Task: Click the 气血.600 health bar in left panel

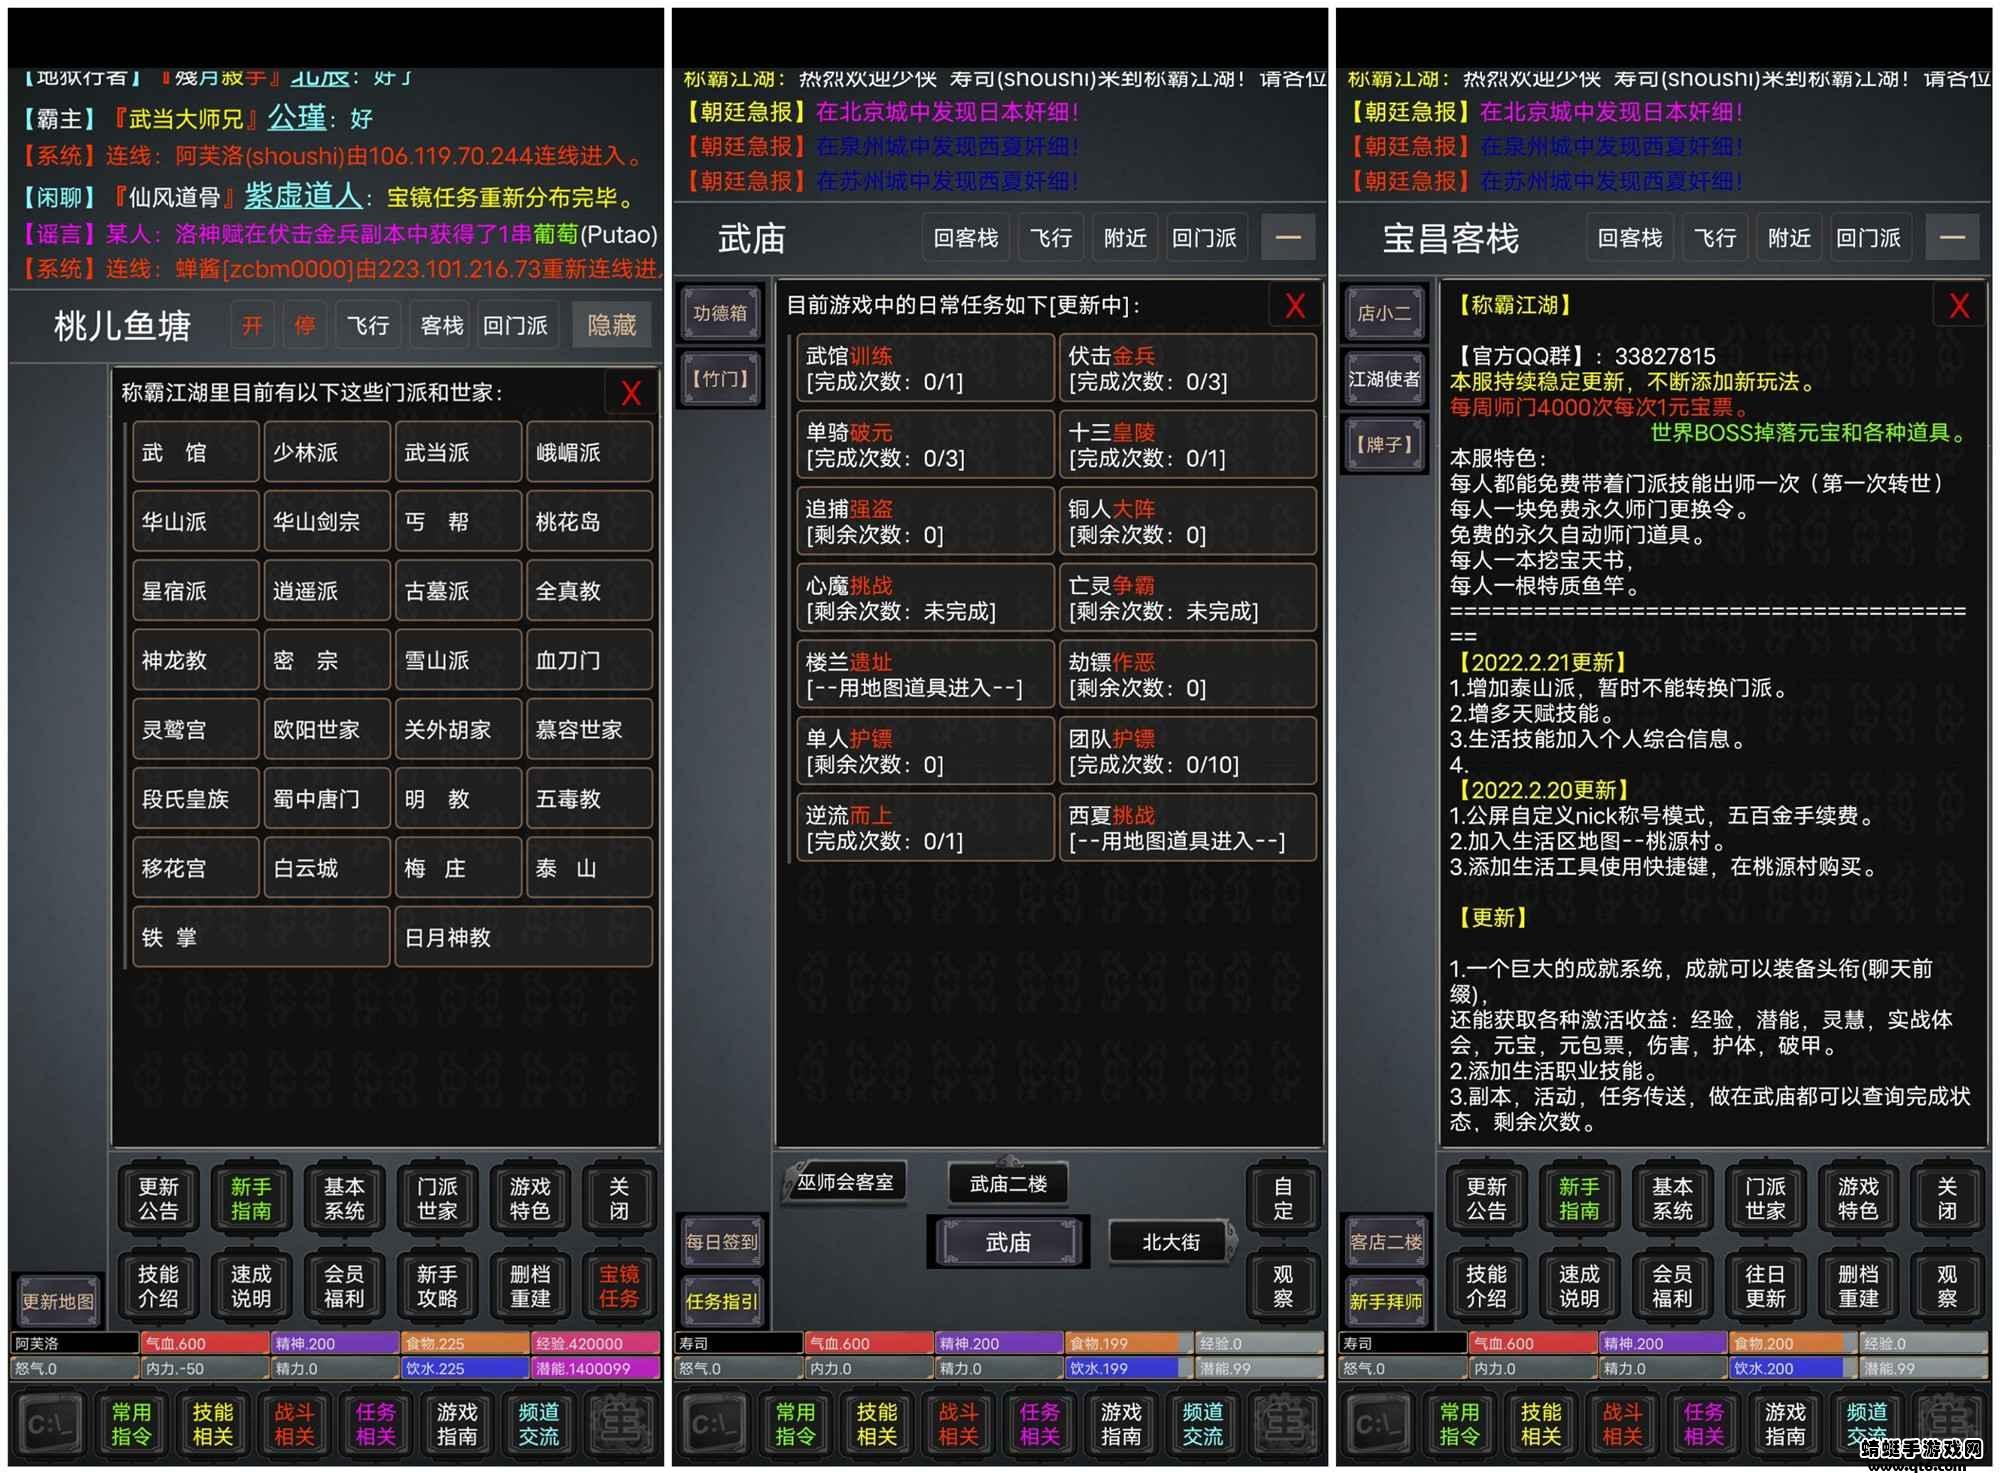Action: point(204,1344)
